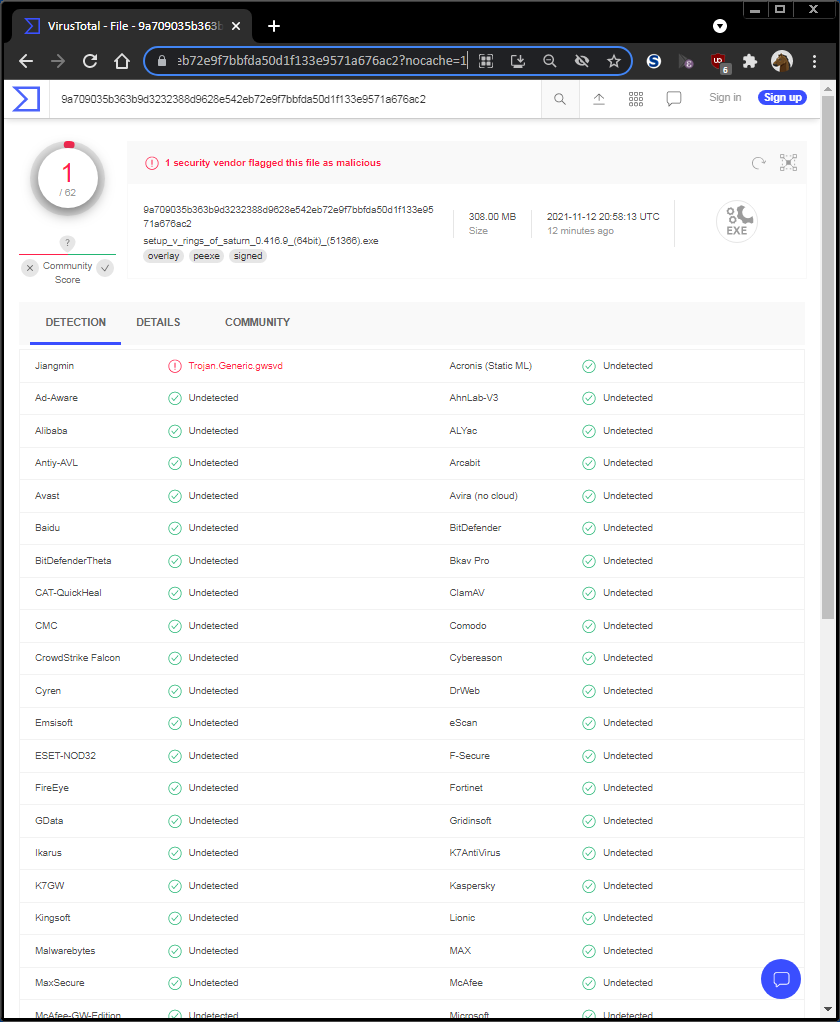Click the ESET-NOD32 vendor name
This screenshot has width=840, height=1022.
65,755
